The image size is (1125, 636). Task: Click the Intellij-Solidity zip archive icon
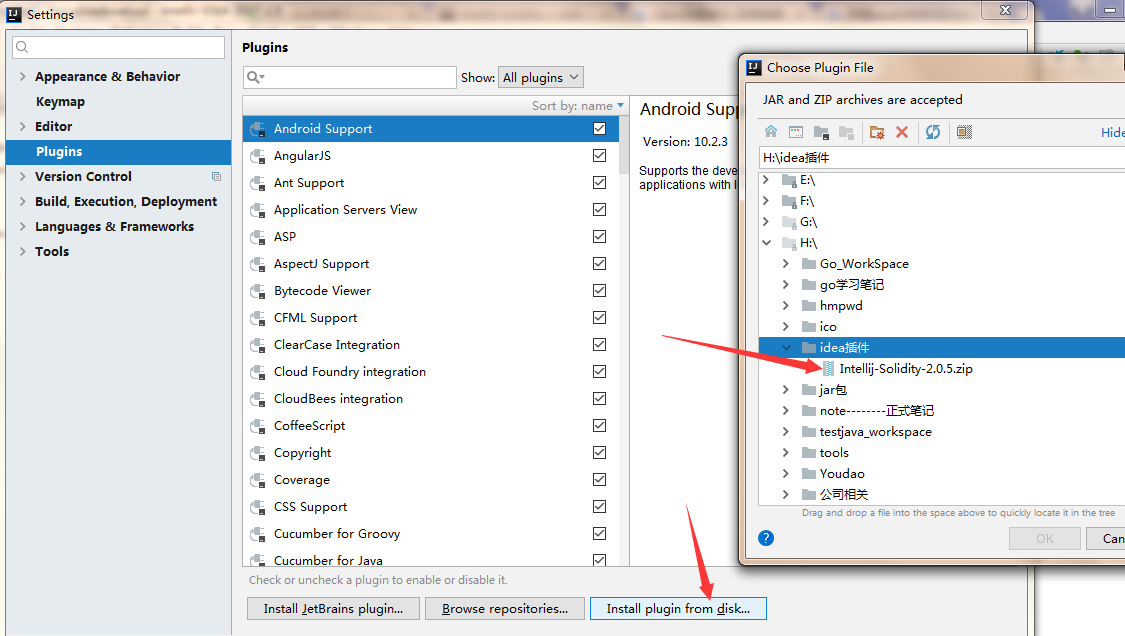828,369
